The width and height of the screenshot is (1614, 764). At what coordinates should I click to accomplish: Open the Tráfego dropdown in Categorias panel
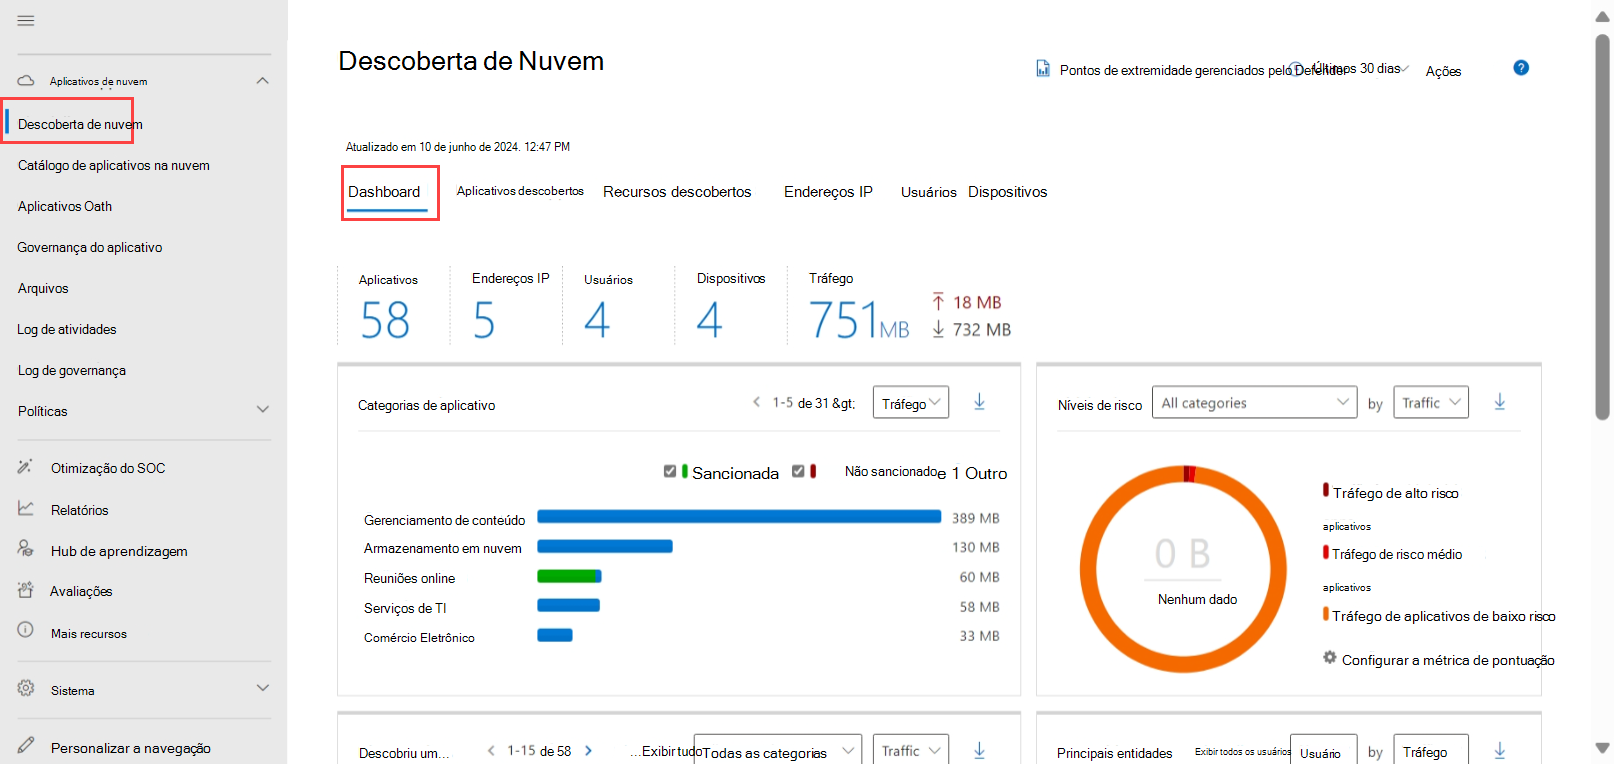coord(910,403)
